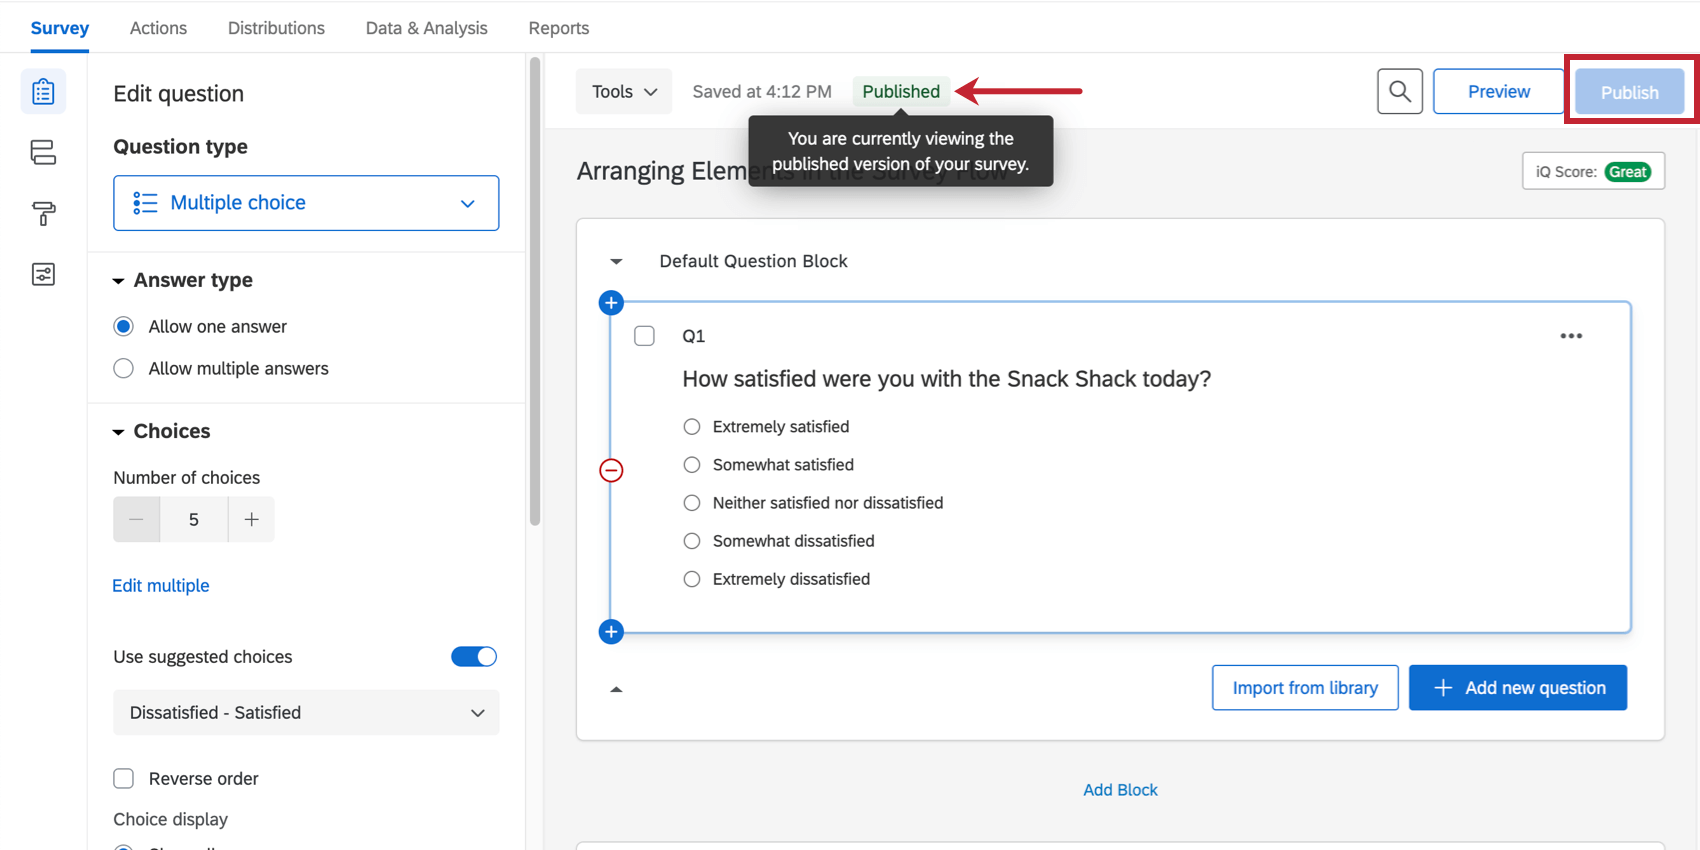
Task: Click the red minus icon beside choices
Action: 611,470
